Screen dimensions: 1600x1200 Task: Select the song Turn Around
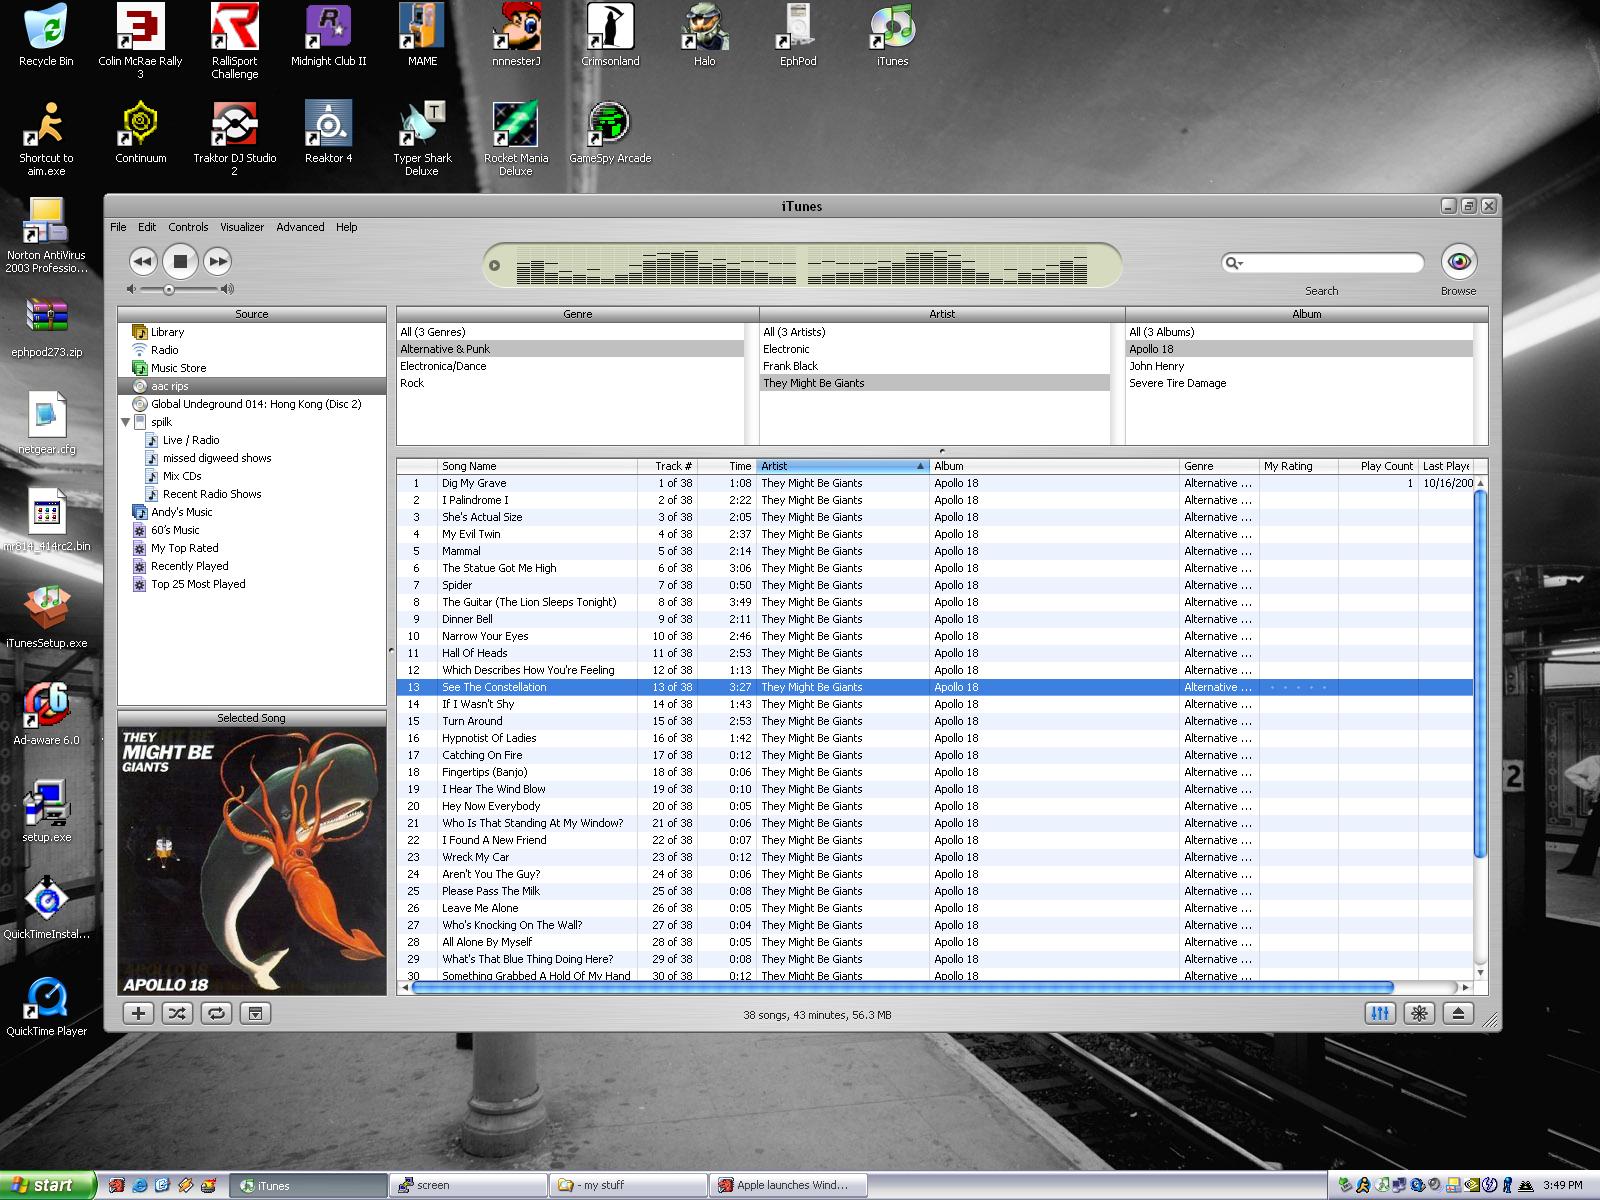pyautogui.click(x=472, y=721)
